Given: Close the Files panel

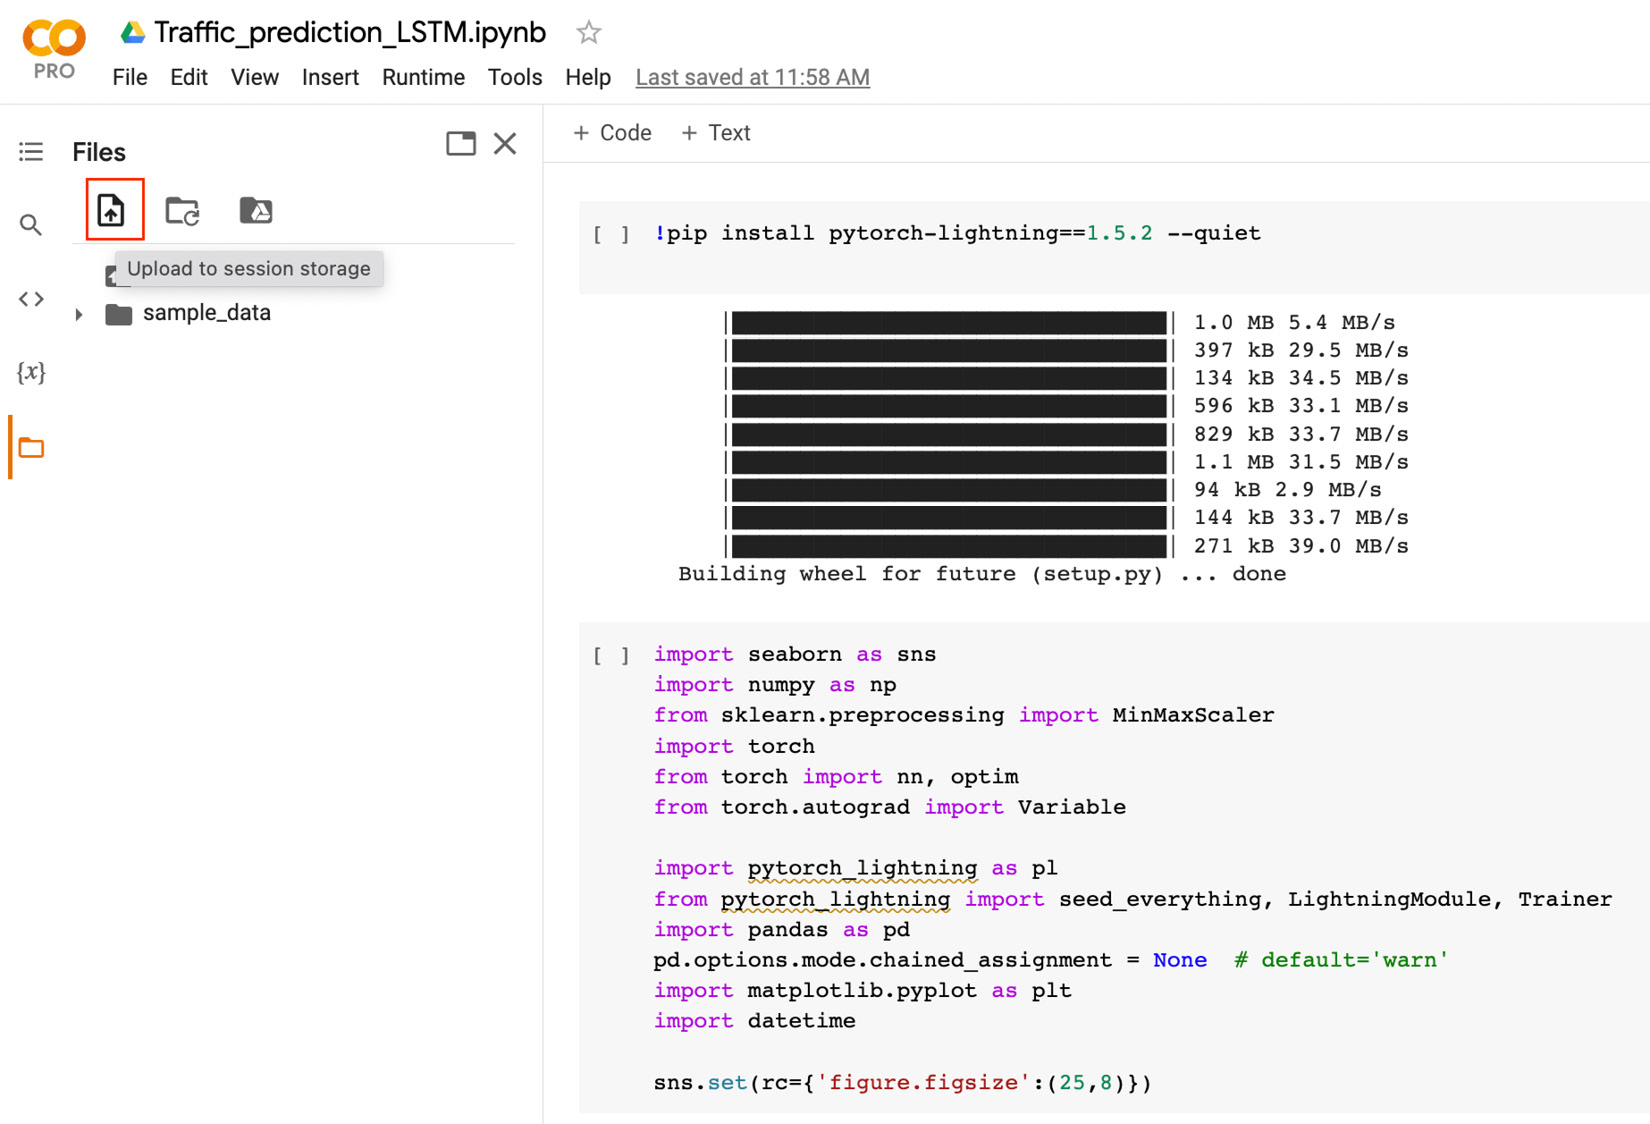Looking at the screenshot, I should click(x=505, y=143).
